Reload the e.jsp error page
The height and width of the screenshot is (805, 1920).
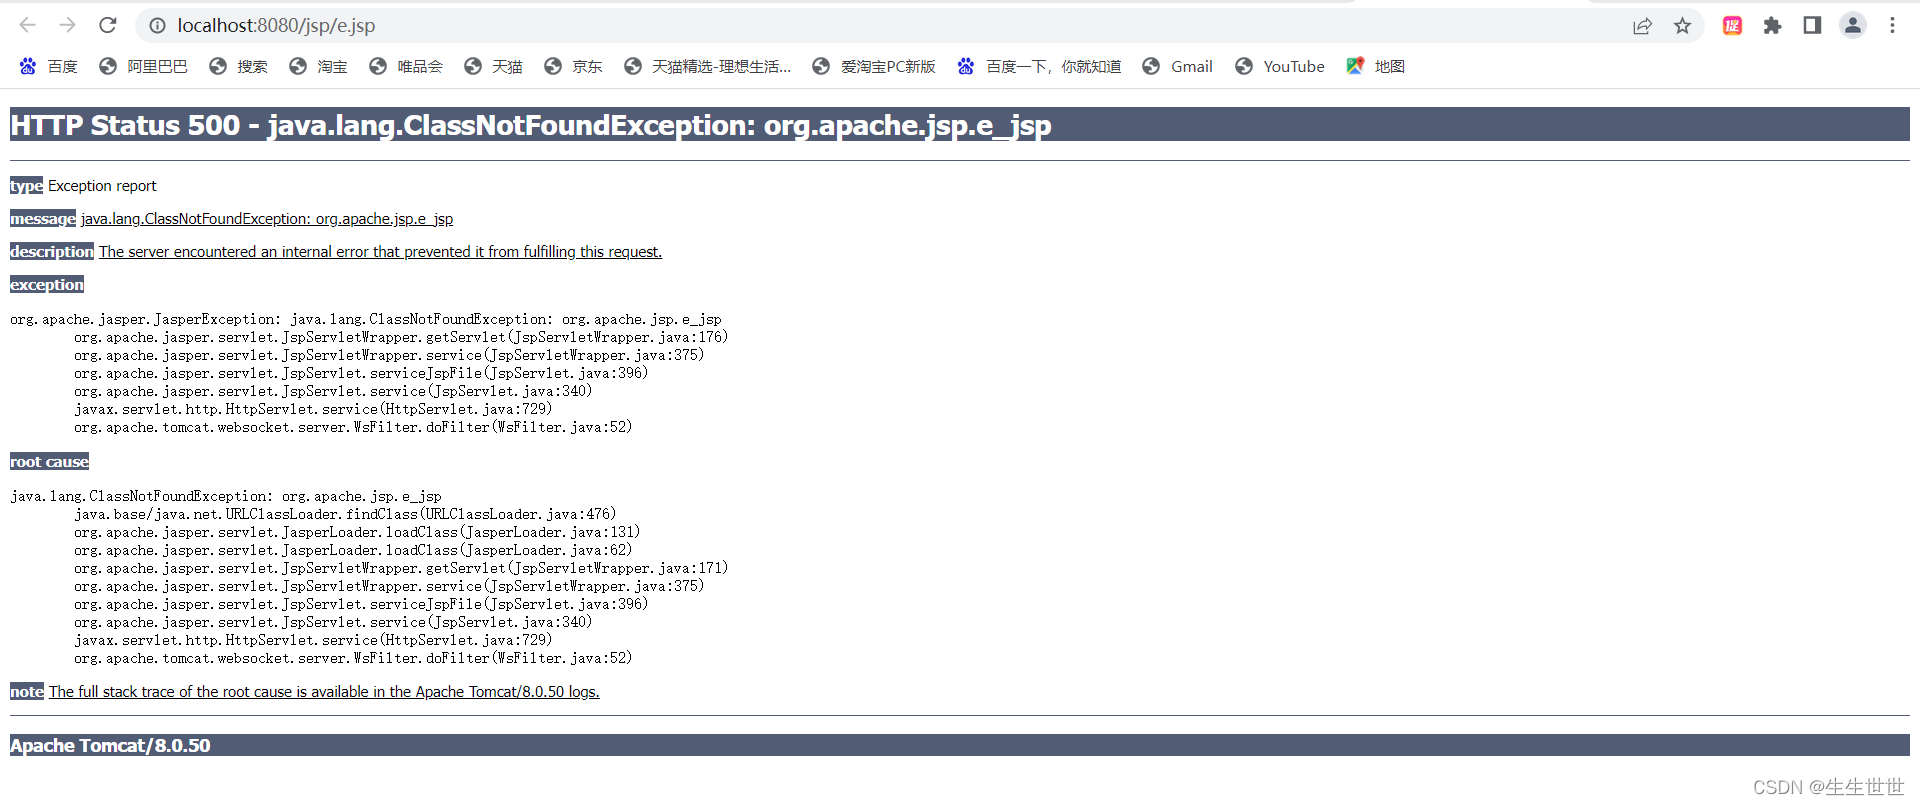[x=108, y=25]
